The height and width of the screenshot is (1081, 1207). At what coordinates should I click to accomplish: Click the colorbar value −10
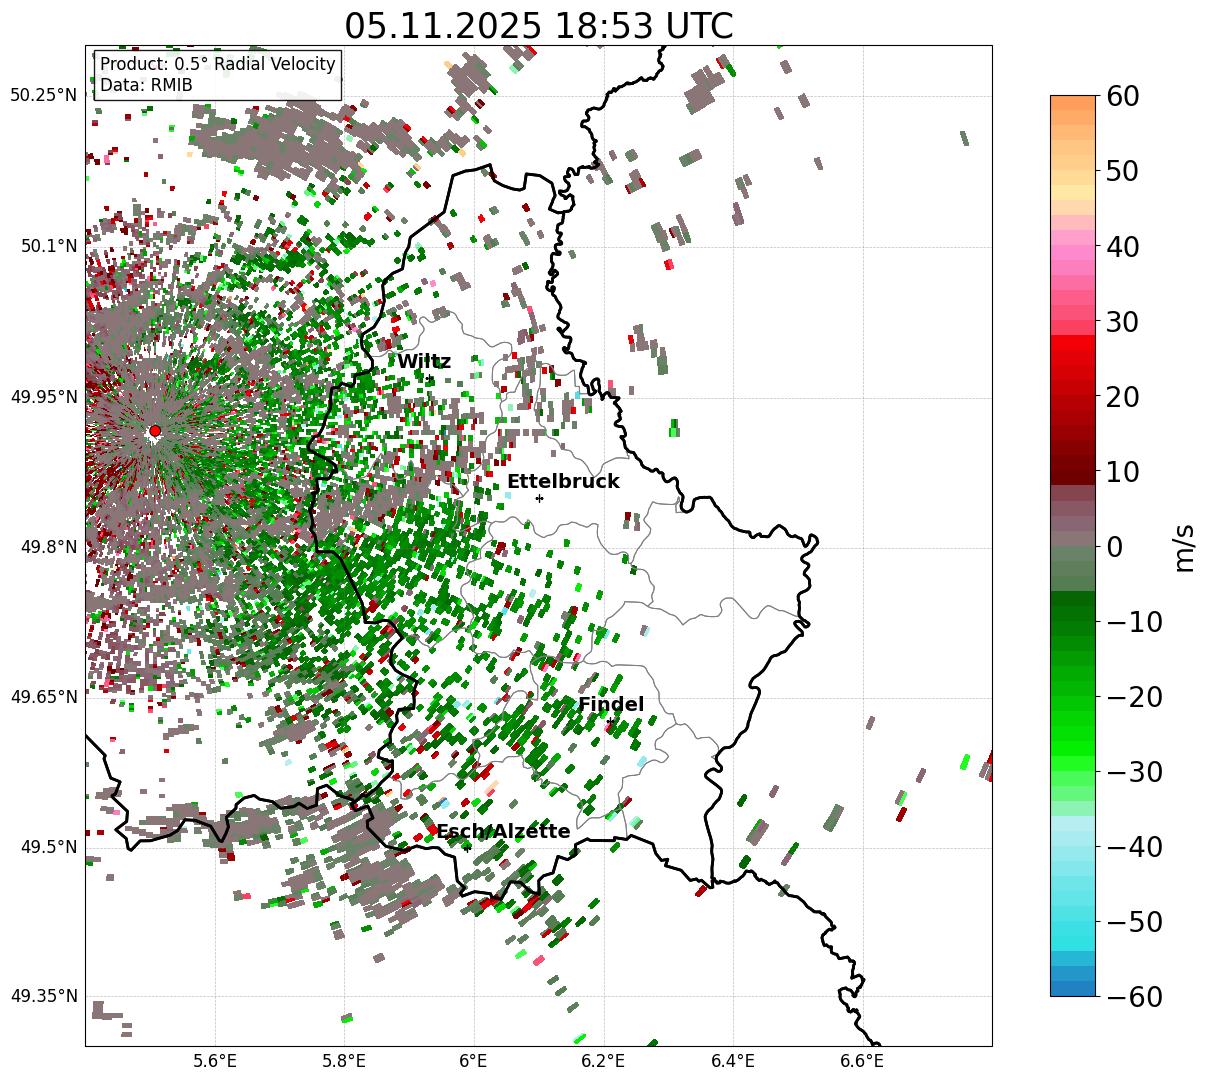click(1134, 622)
